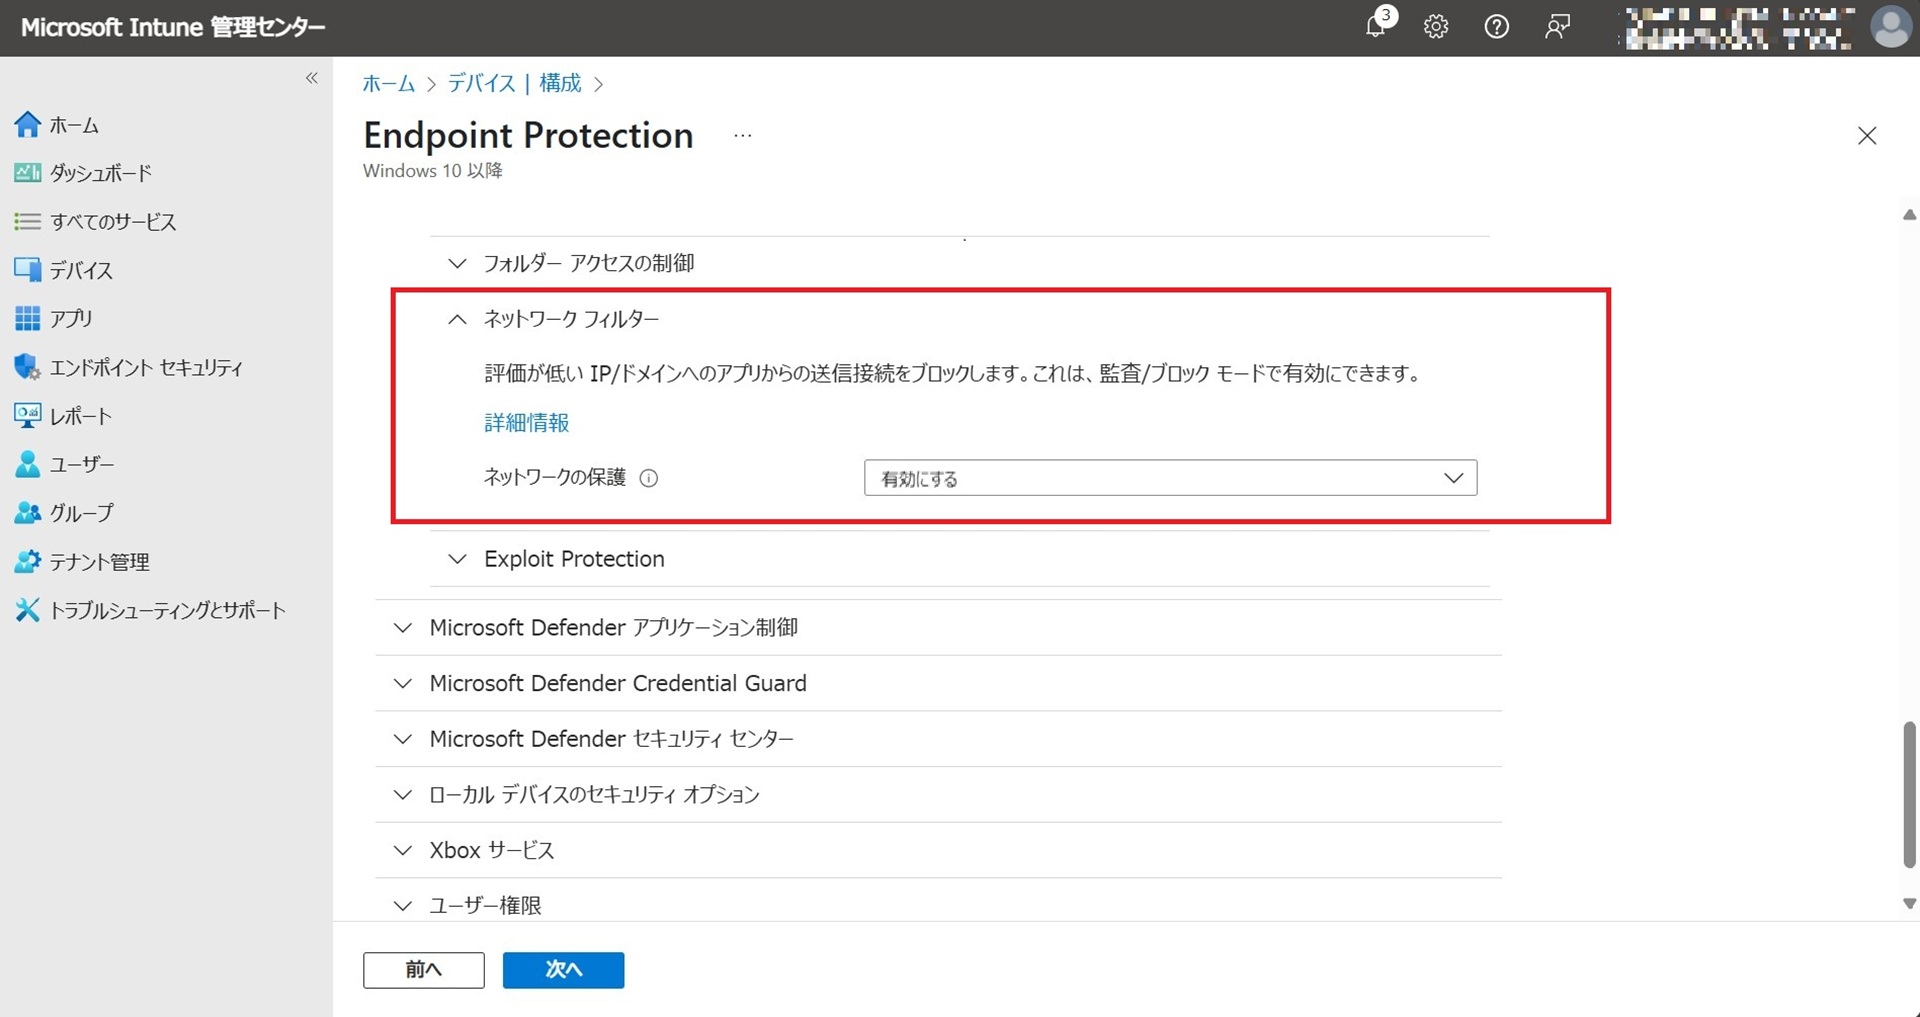Image resolution: width=1920 pixels, height=1017 pixels.
Task: Follow the デバイス | 構成 breadcrumb link
Action: (x=514, y=83)
